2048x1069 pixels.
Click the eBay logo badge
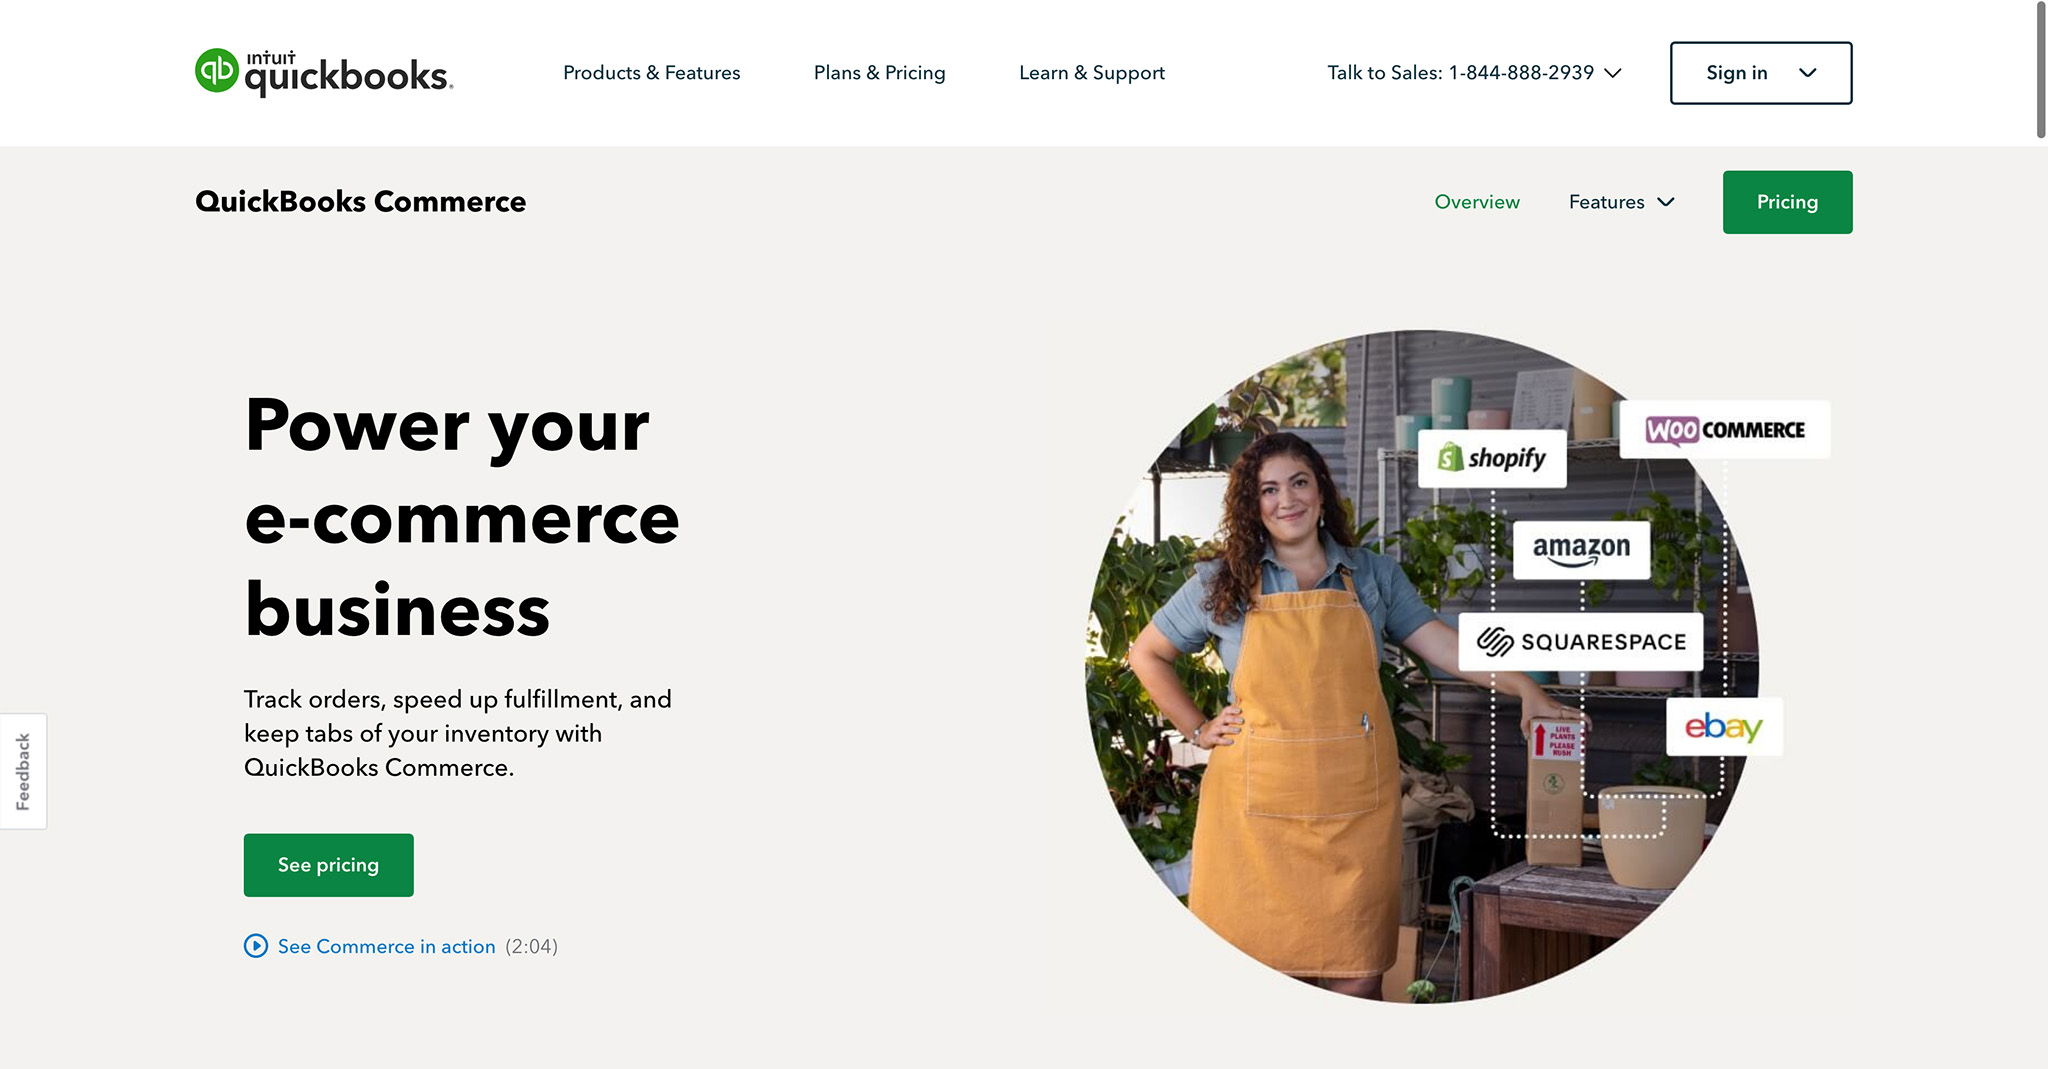1724,726
